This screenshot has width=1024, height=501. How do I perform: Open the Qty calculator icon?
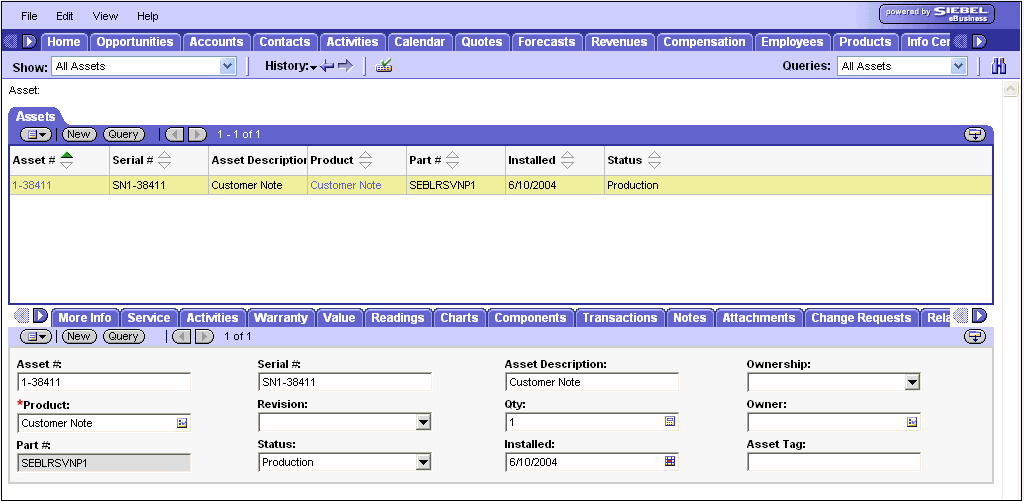coord(669,422)
